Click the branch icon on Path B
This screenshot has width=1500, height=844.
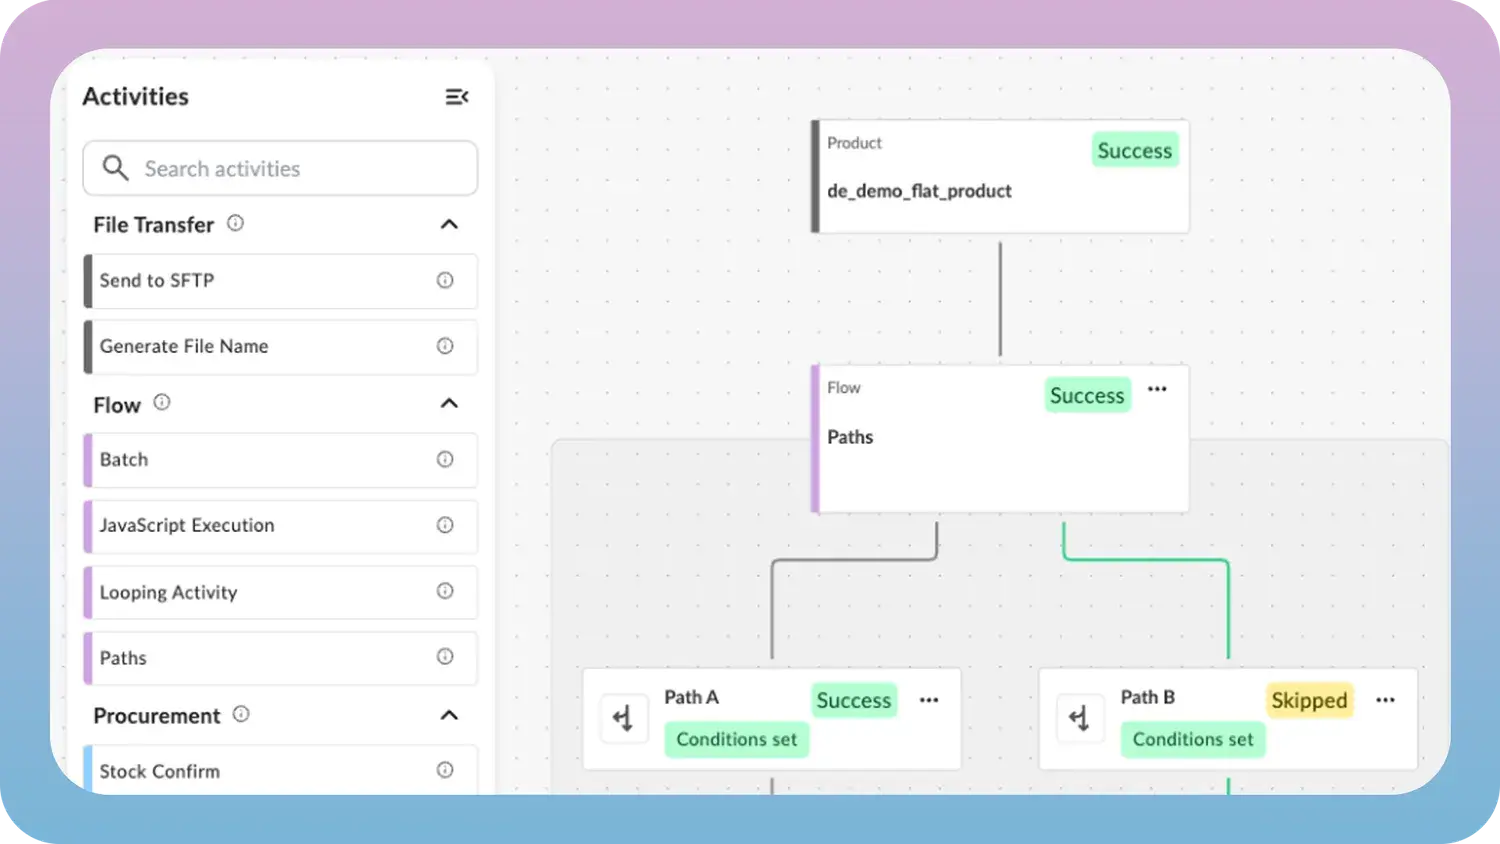point(1080,718)
